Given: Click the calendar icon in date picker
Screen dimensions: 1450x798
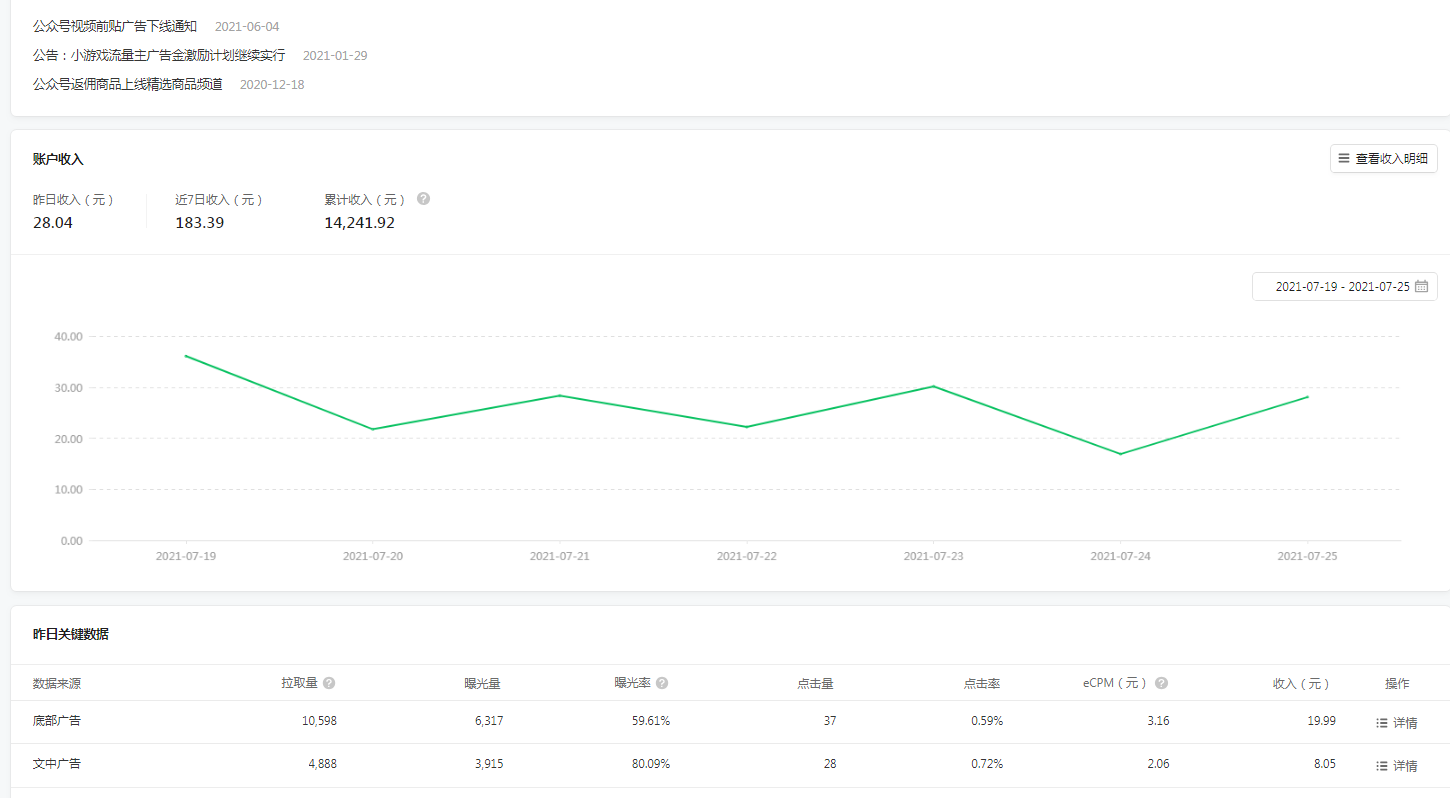Looking at the screenshot, I should coord(1421,287).
